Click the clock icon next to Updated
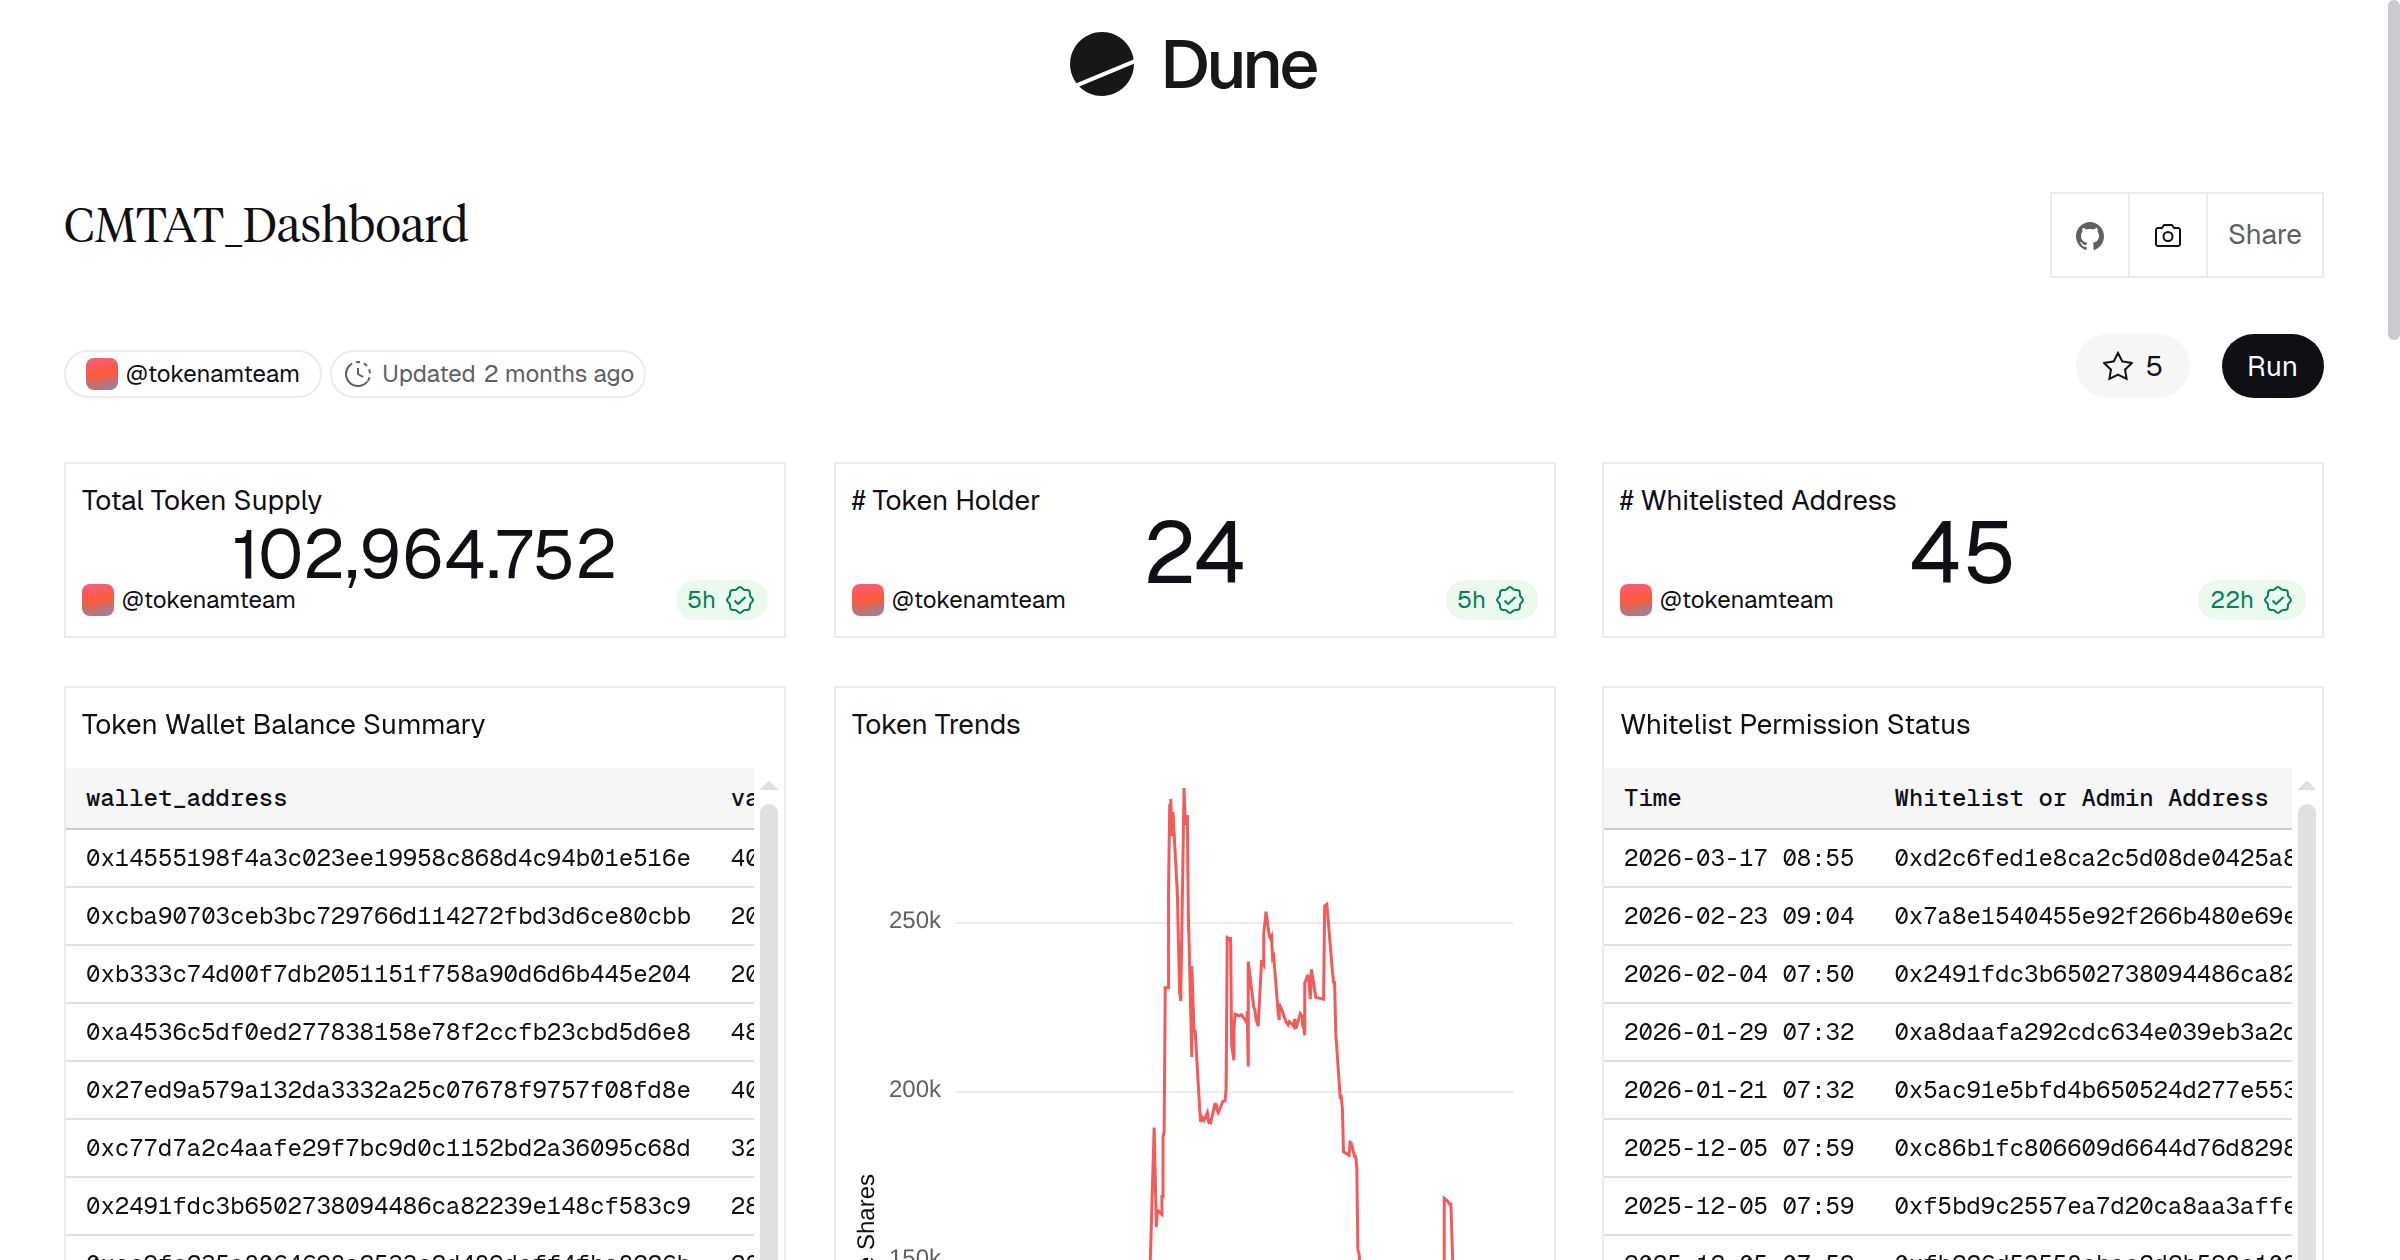 tap(359, 373)
